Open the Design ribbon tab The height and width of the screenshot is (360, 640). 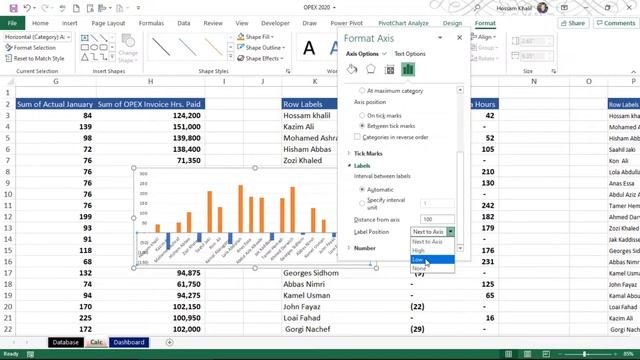(x=452, y=23)
